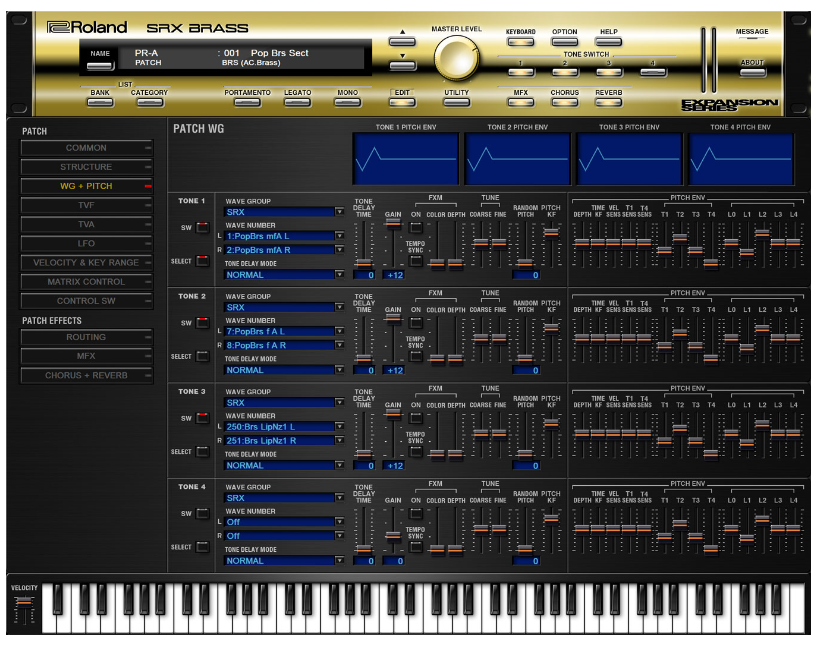Open Tone 1 Wave Group dropdown
824x650 pixels.
284,212
